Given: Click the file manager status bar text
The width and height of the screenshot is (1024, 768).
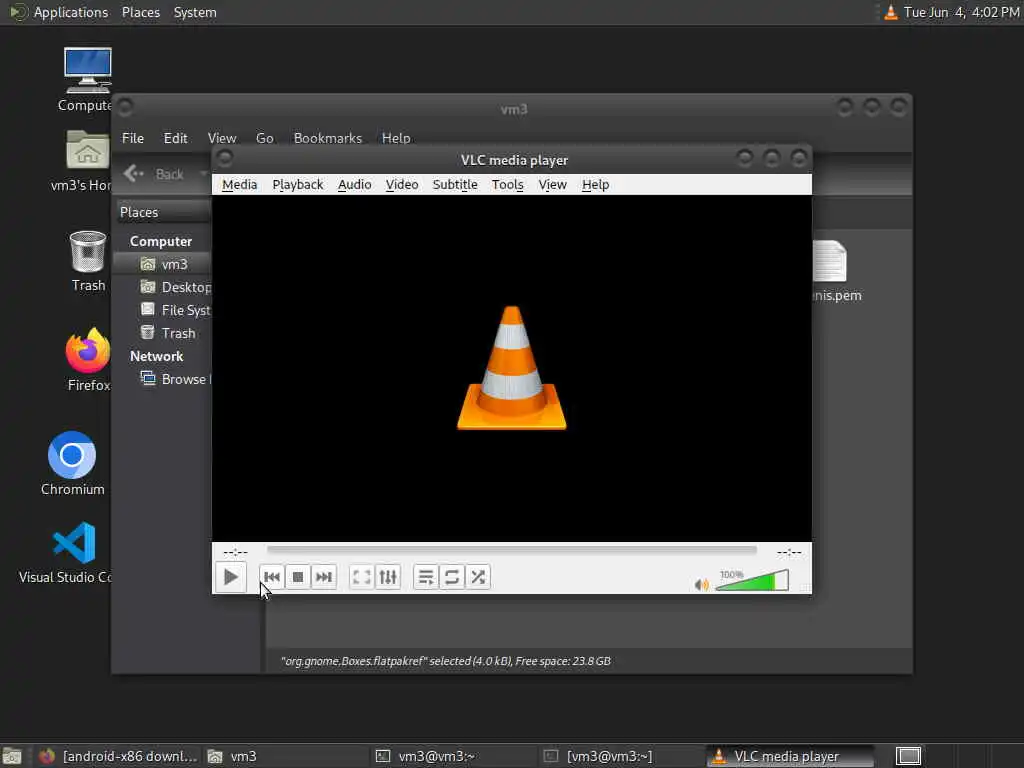Looking at the screenshot, I should click(x=445, y=661).
